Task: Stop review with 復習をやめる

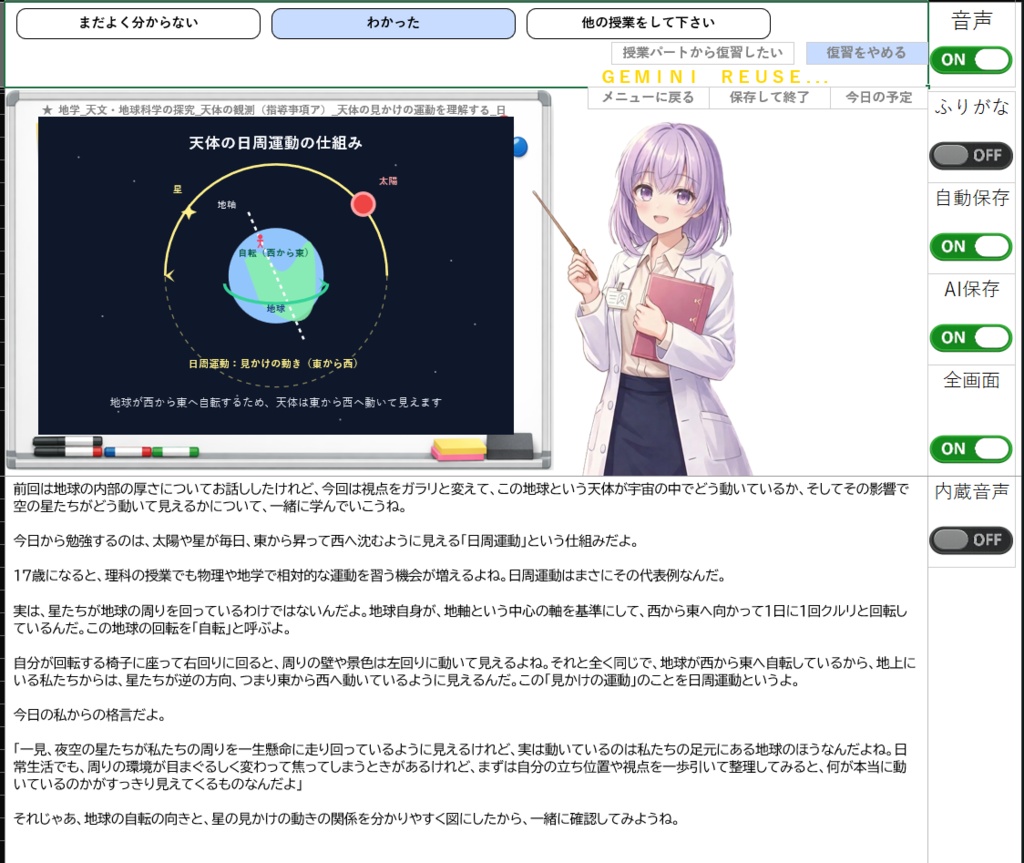Action: pyautogui.click(x=866, y=53)
